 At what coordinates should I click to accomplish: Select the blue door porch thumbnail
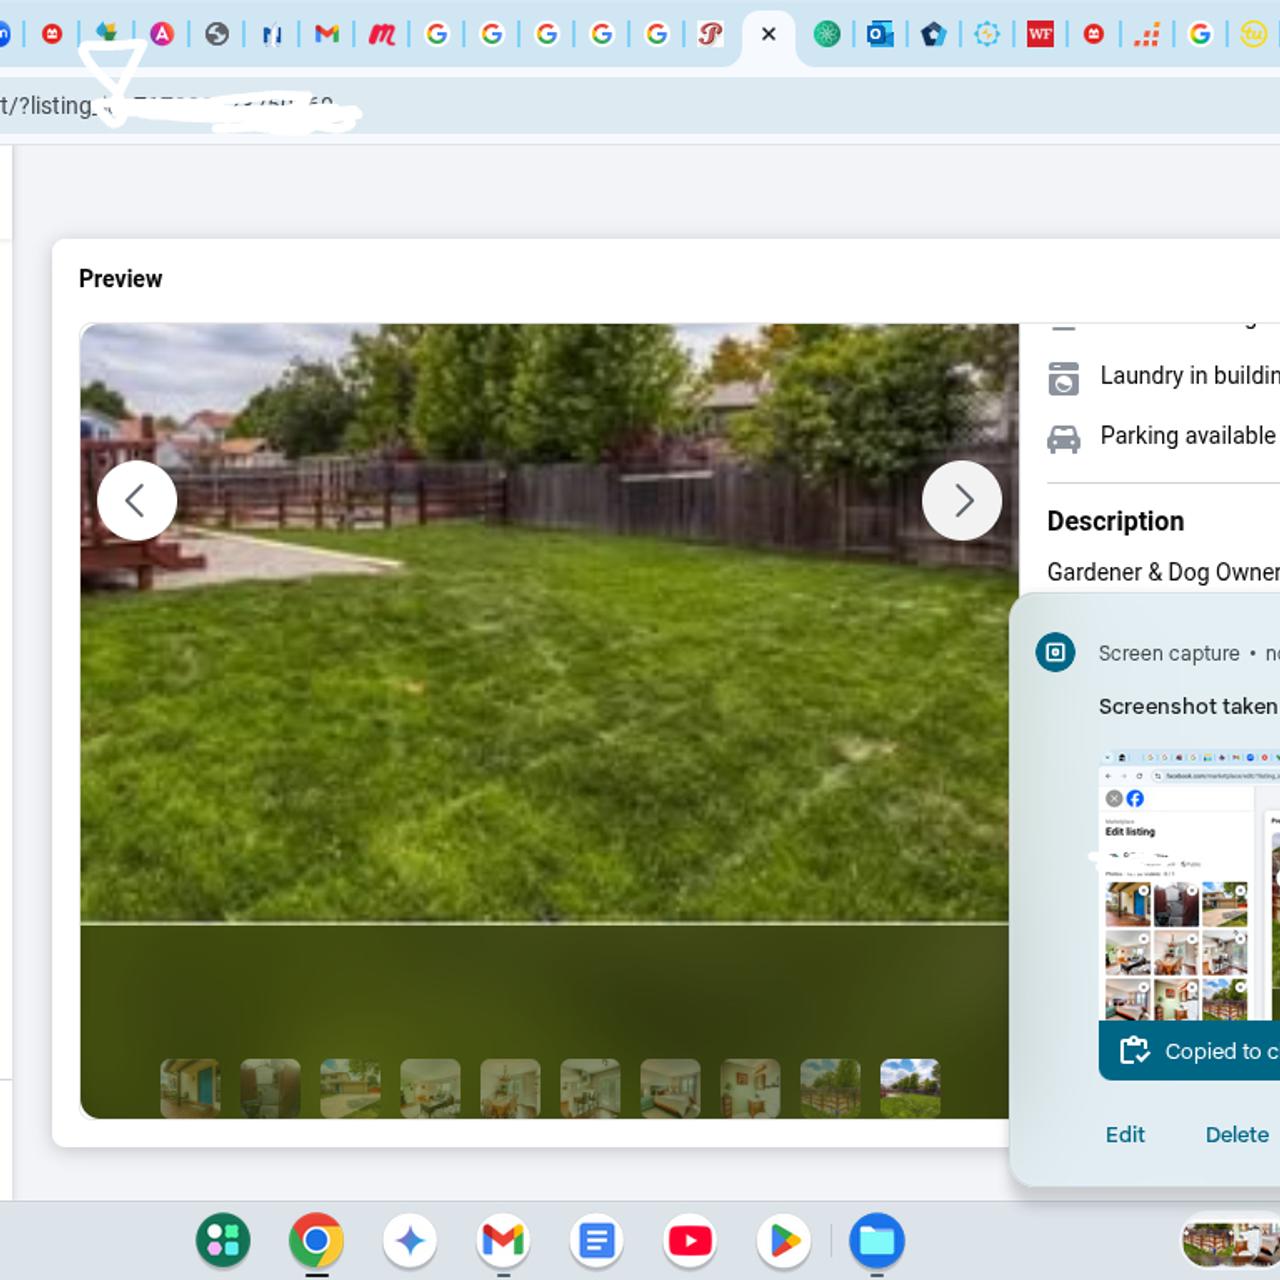[x=190, y=1088]
